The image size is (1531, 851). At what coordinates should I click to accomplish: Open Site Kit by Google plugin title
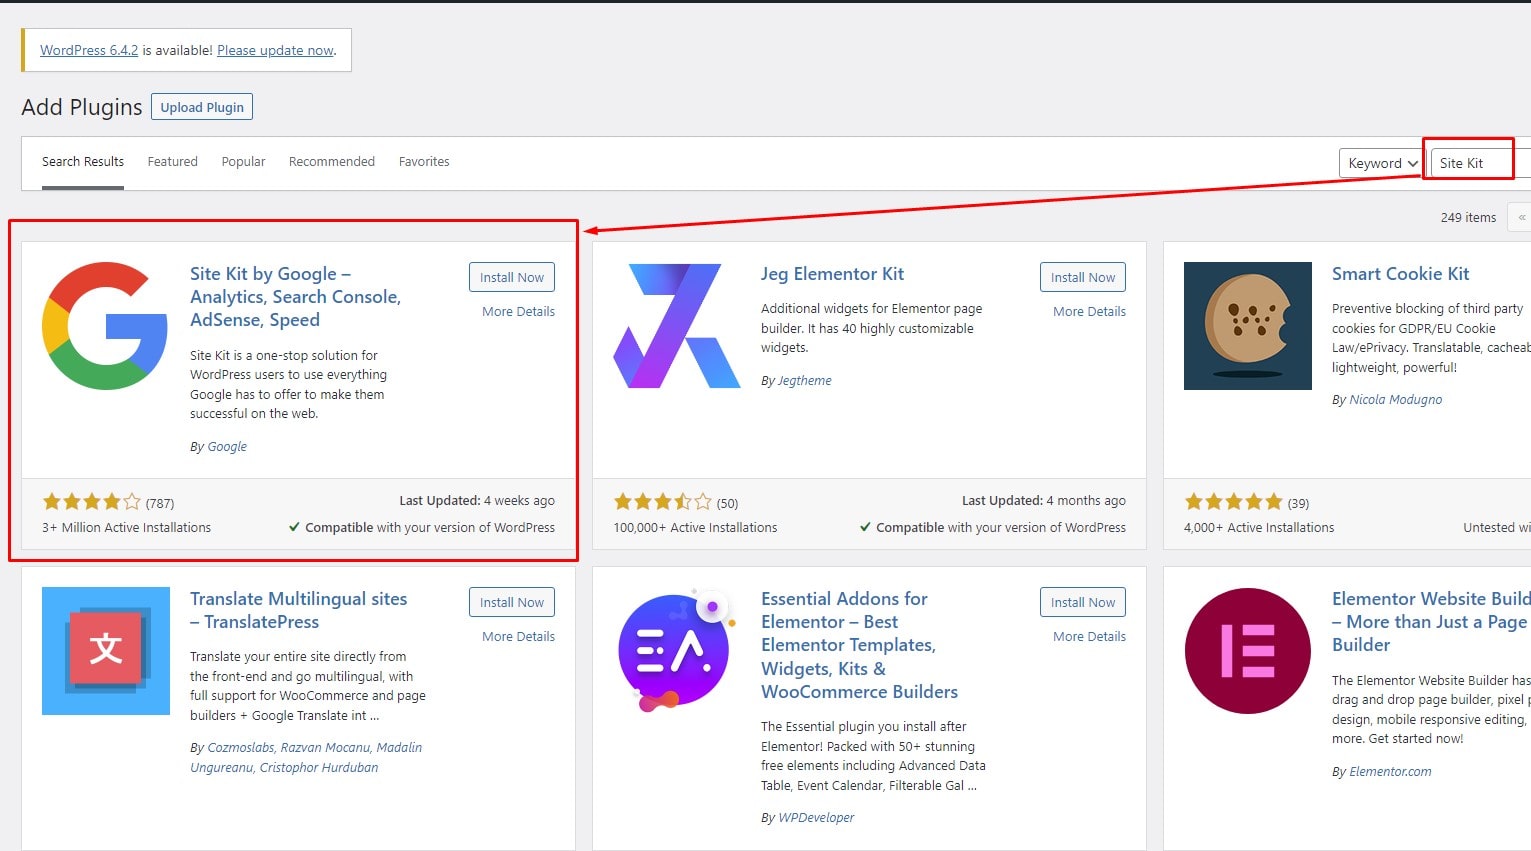pos(295,297)
